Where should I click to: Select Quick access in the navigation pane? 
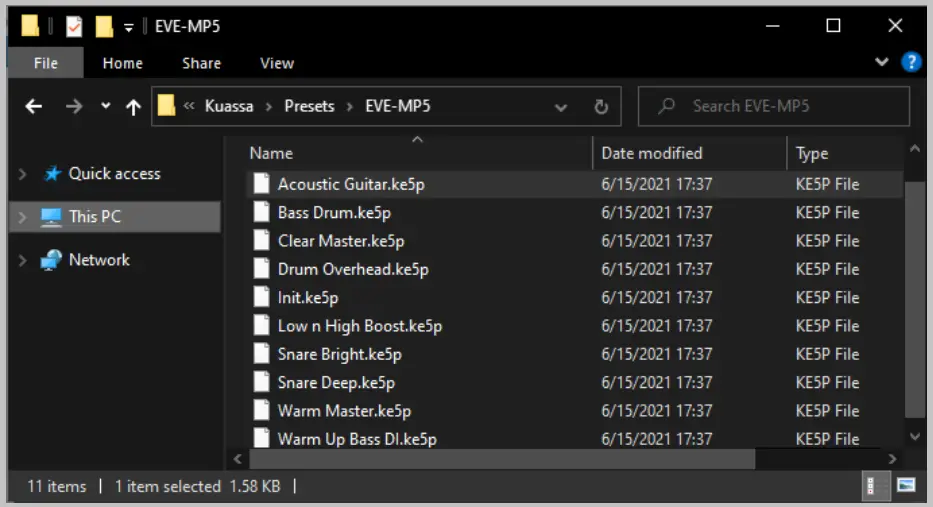pos(114,173)
